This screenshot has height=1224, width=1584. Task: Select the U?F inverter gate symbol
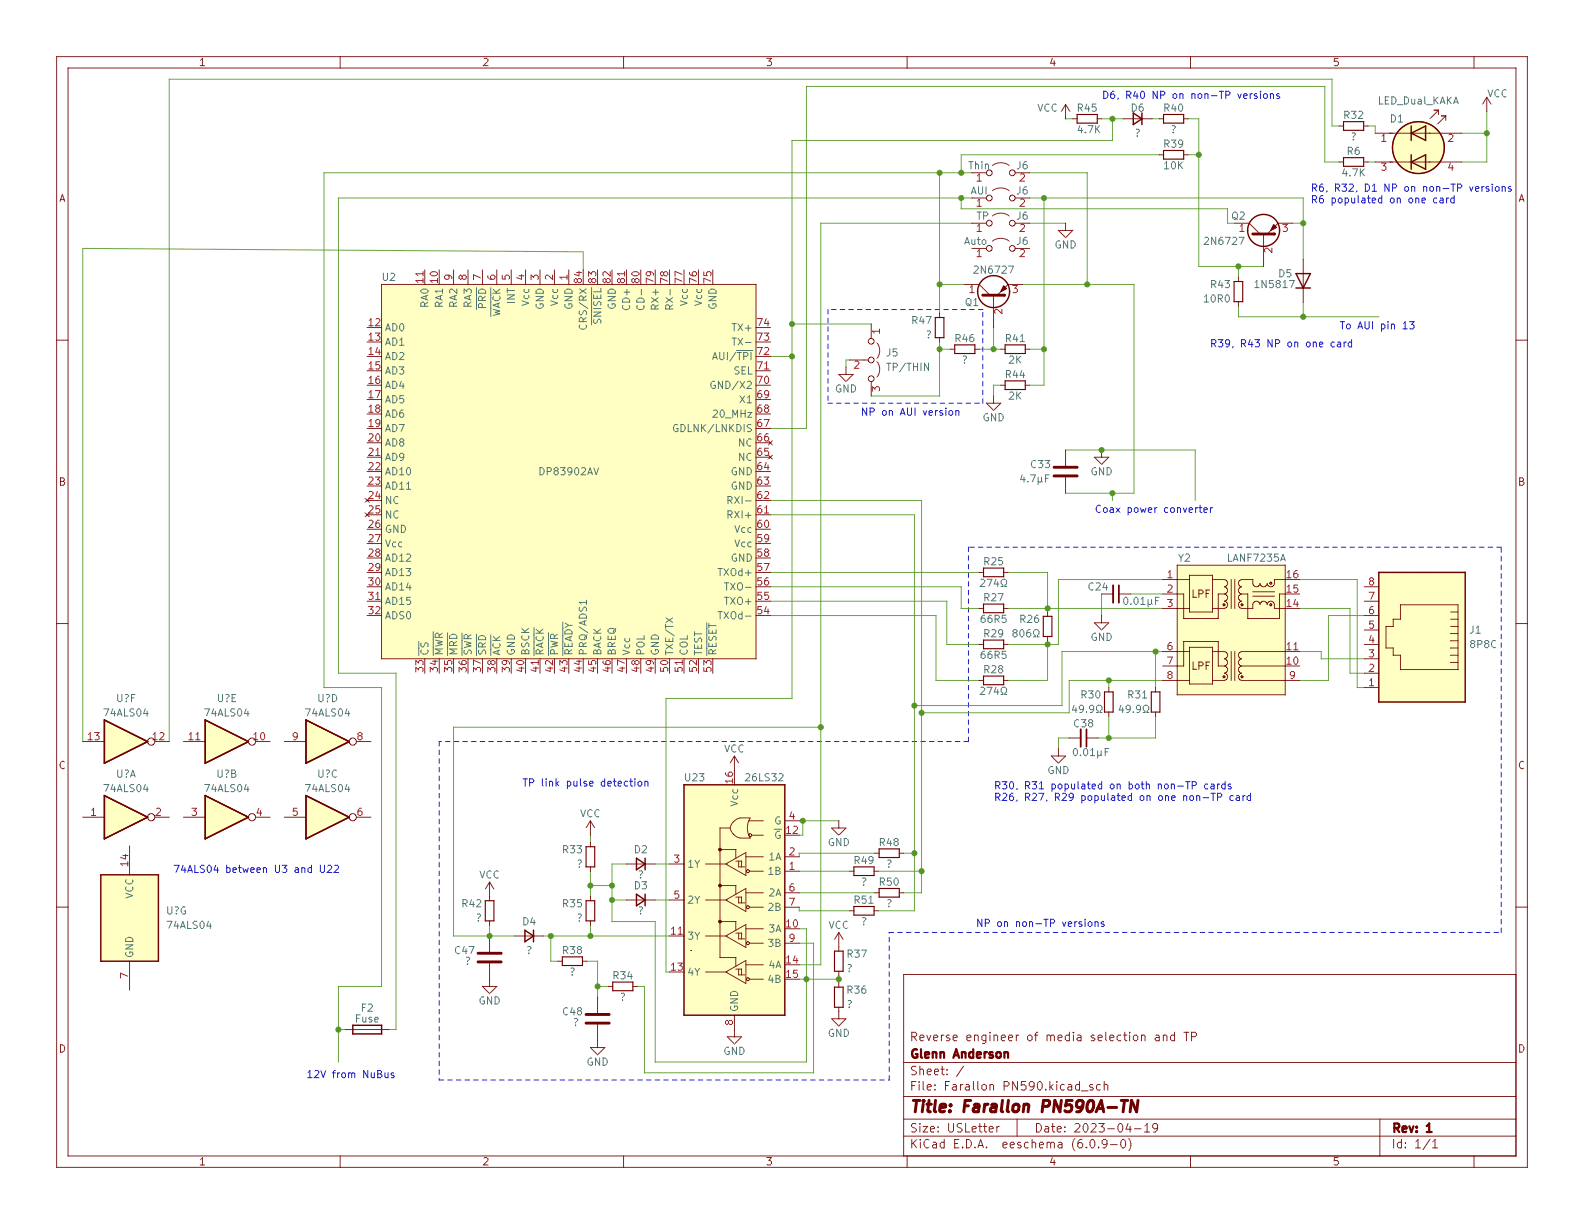click(126, 741)
